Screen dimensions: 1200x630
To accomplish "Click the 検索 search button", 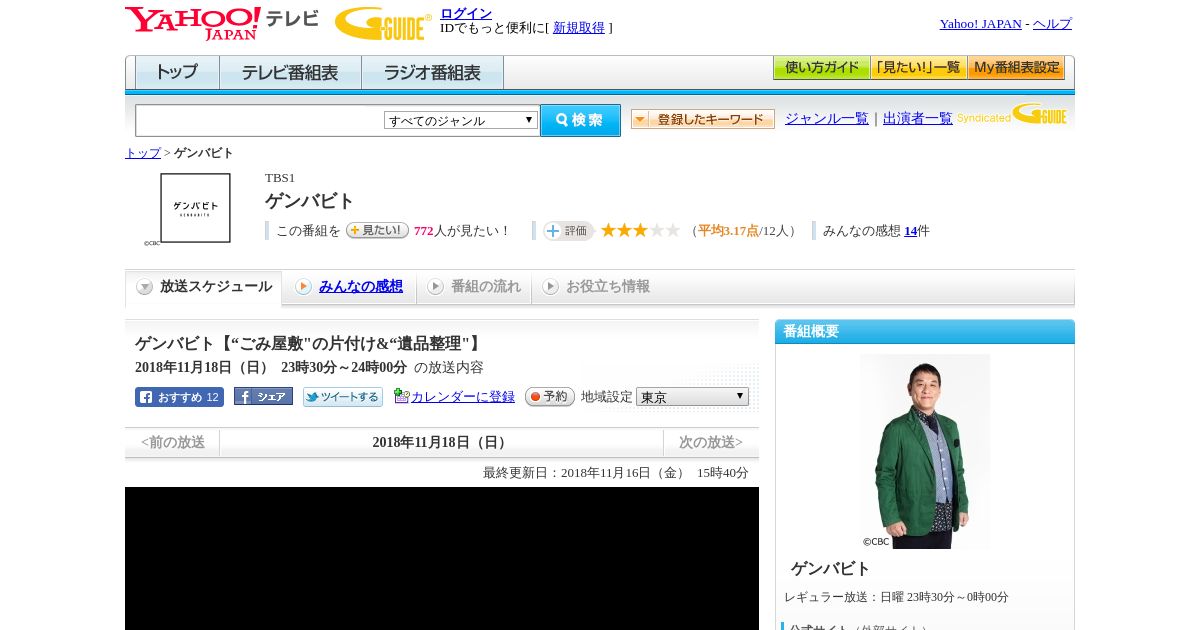I will coord(580,120).
